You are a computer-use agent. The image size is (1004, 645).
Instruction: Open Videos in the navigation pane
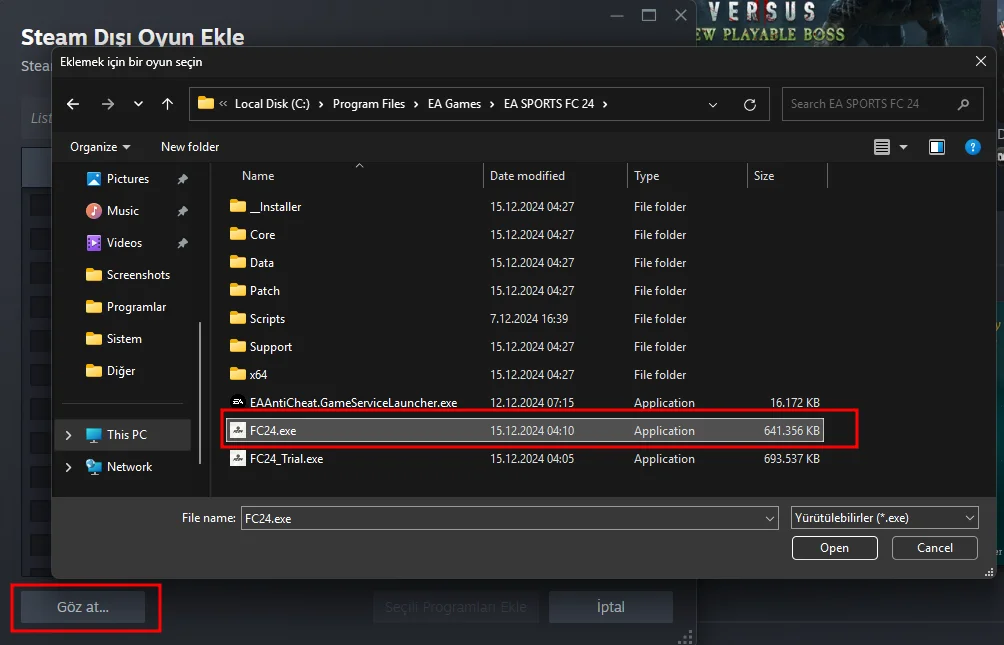coord(124,243)
